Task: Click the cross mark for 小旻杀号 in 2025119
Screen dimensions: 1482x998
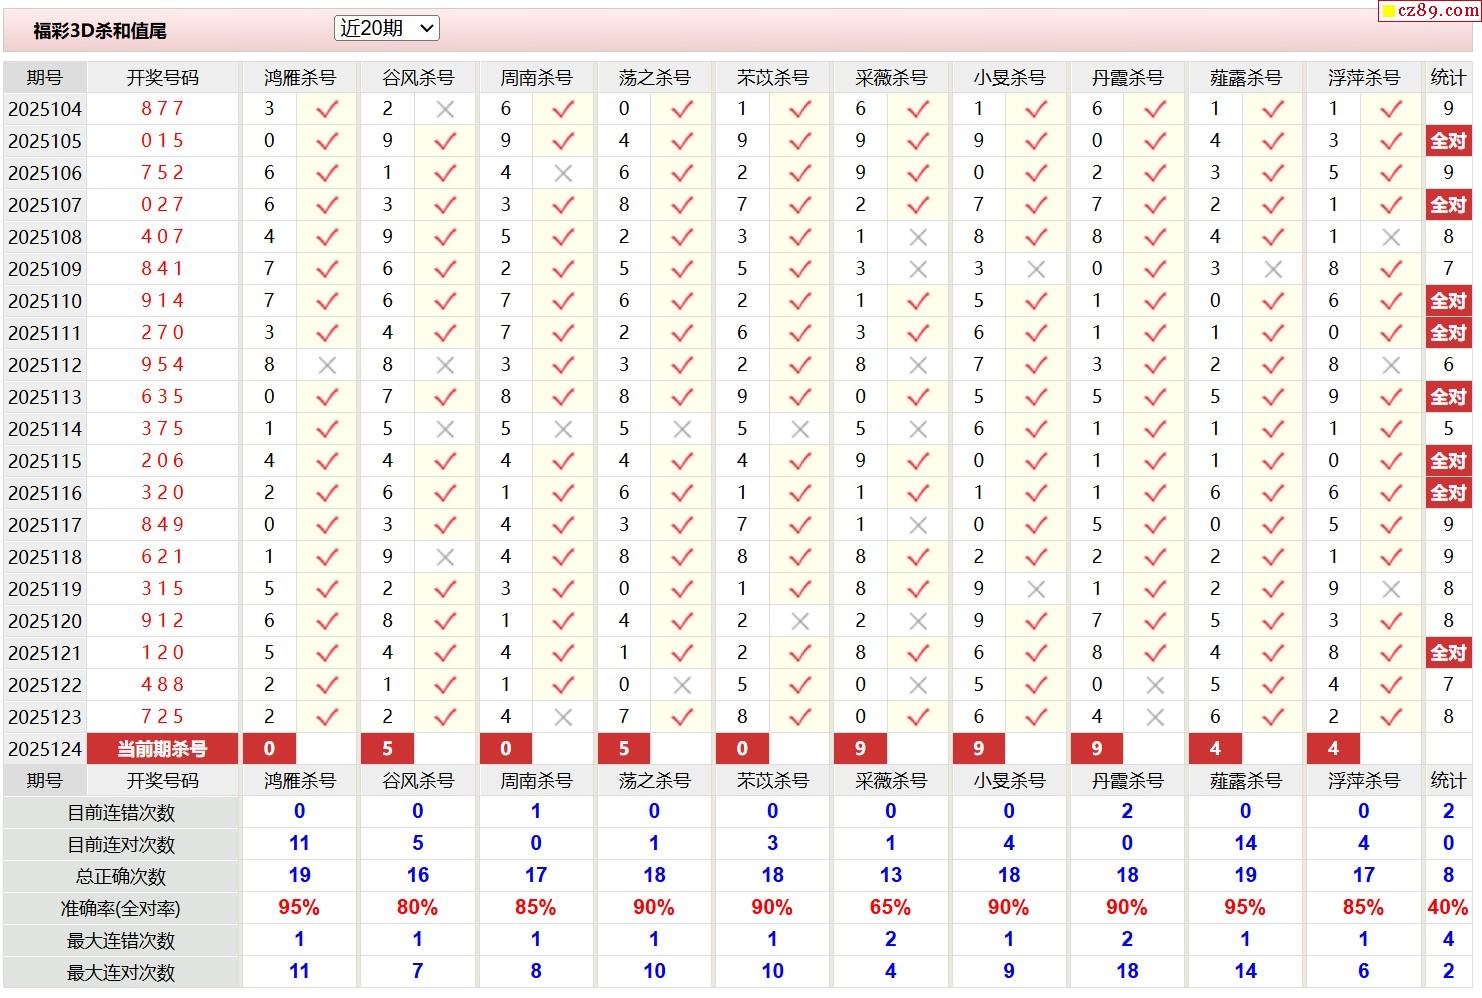Action: point(1036,589)
